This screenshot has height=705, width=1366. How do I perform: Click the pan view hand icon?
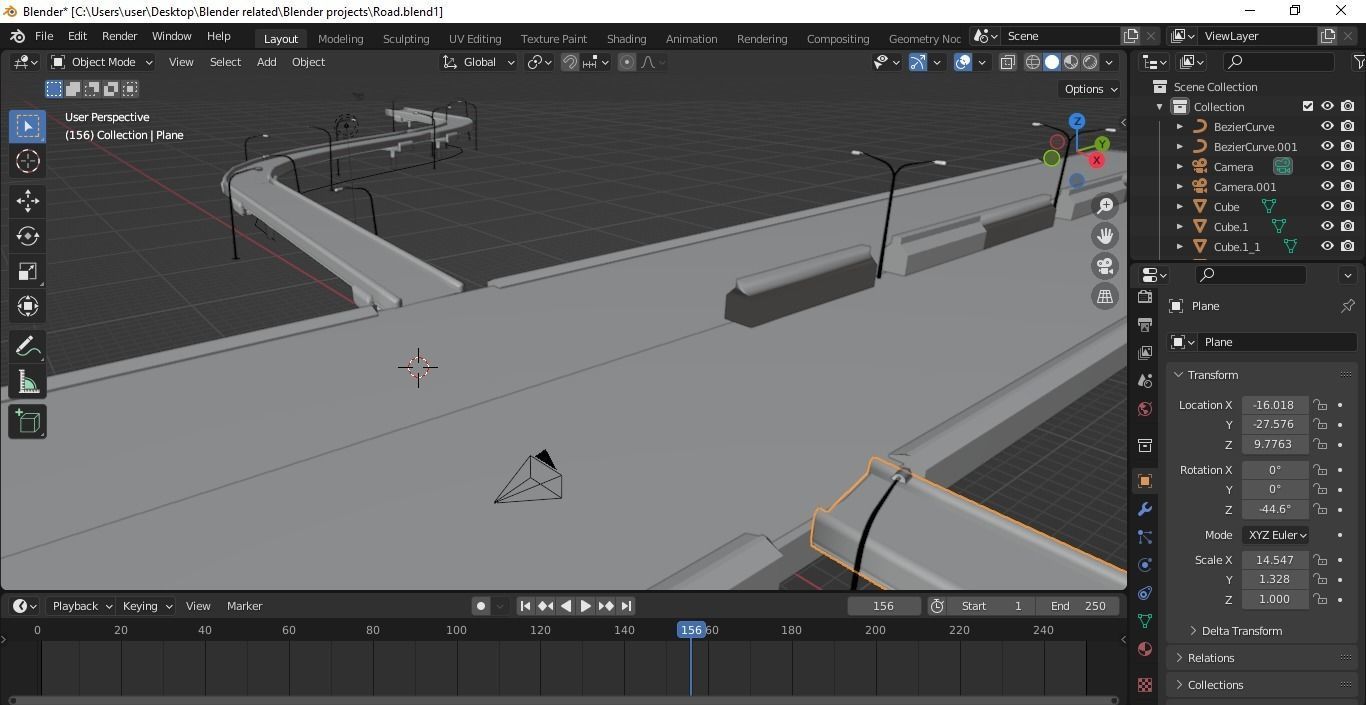(x=1105, y=236)
